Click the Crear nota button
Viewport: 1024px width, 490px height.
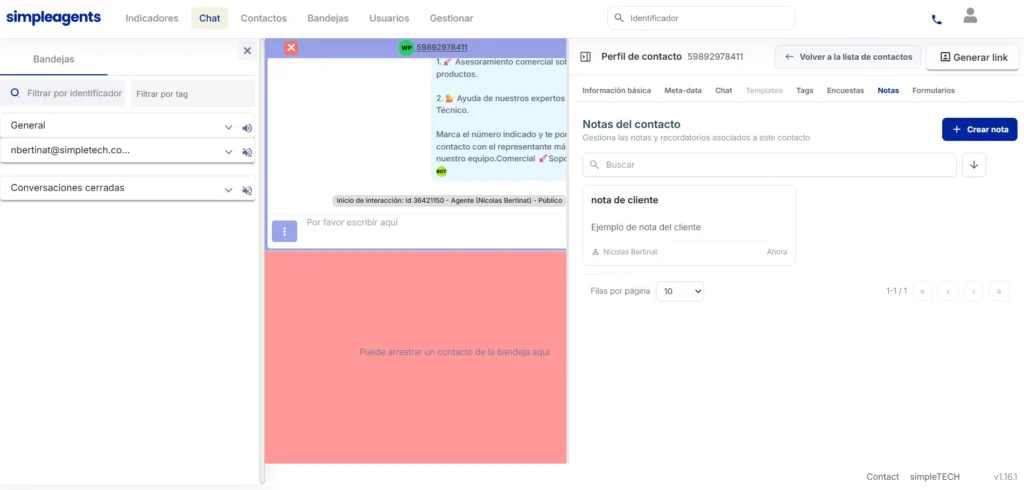(980, 129)
